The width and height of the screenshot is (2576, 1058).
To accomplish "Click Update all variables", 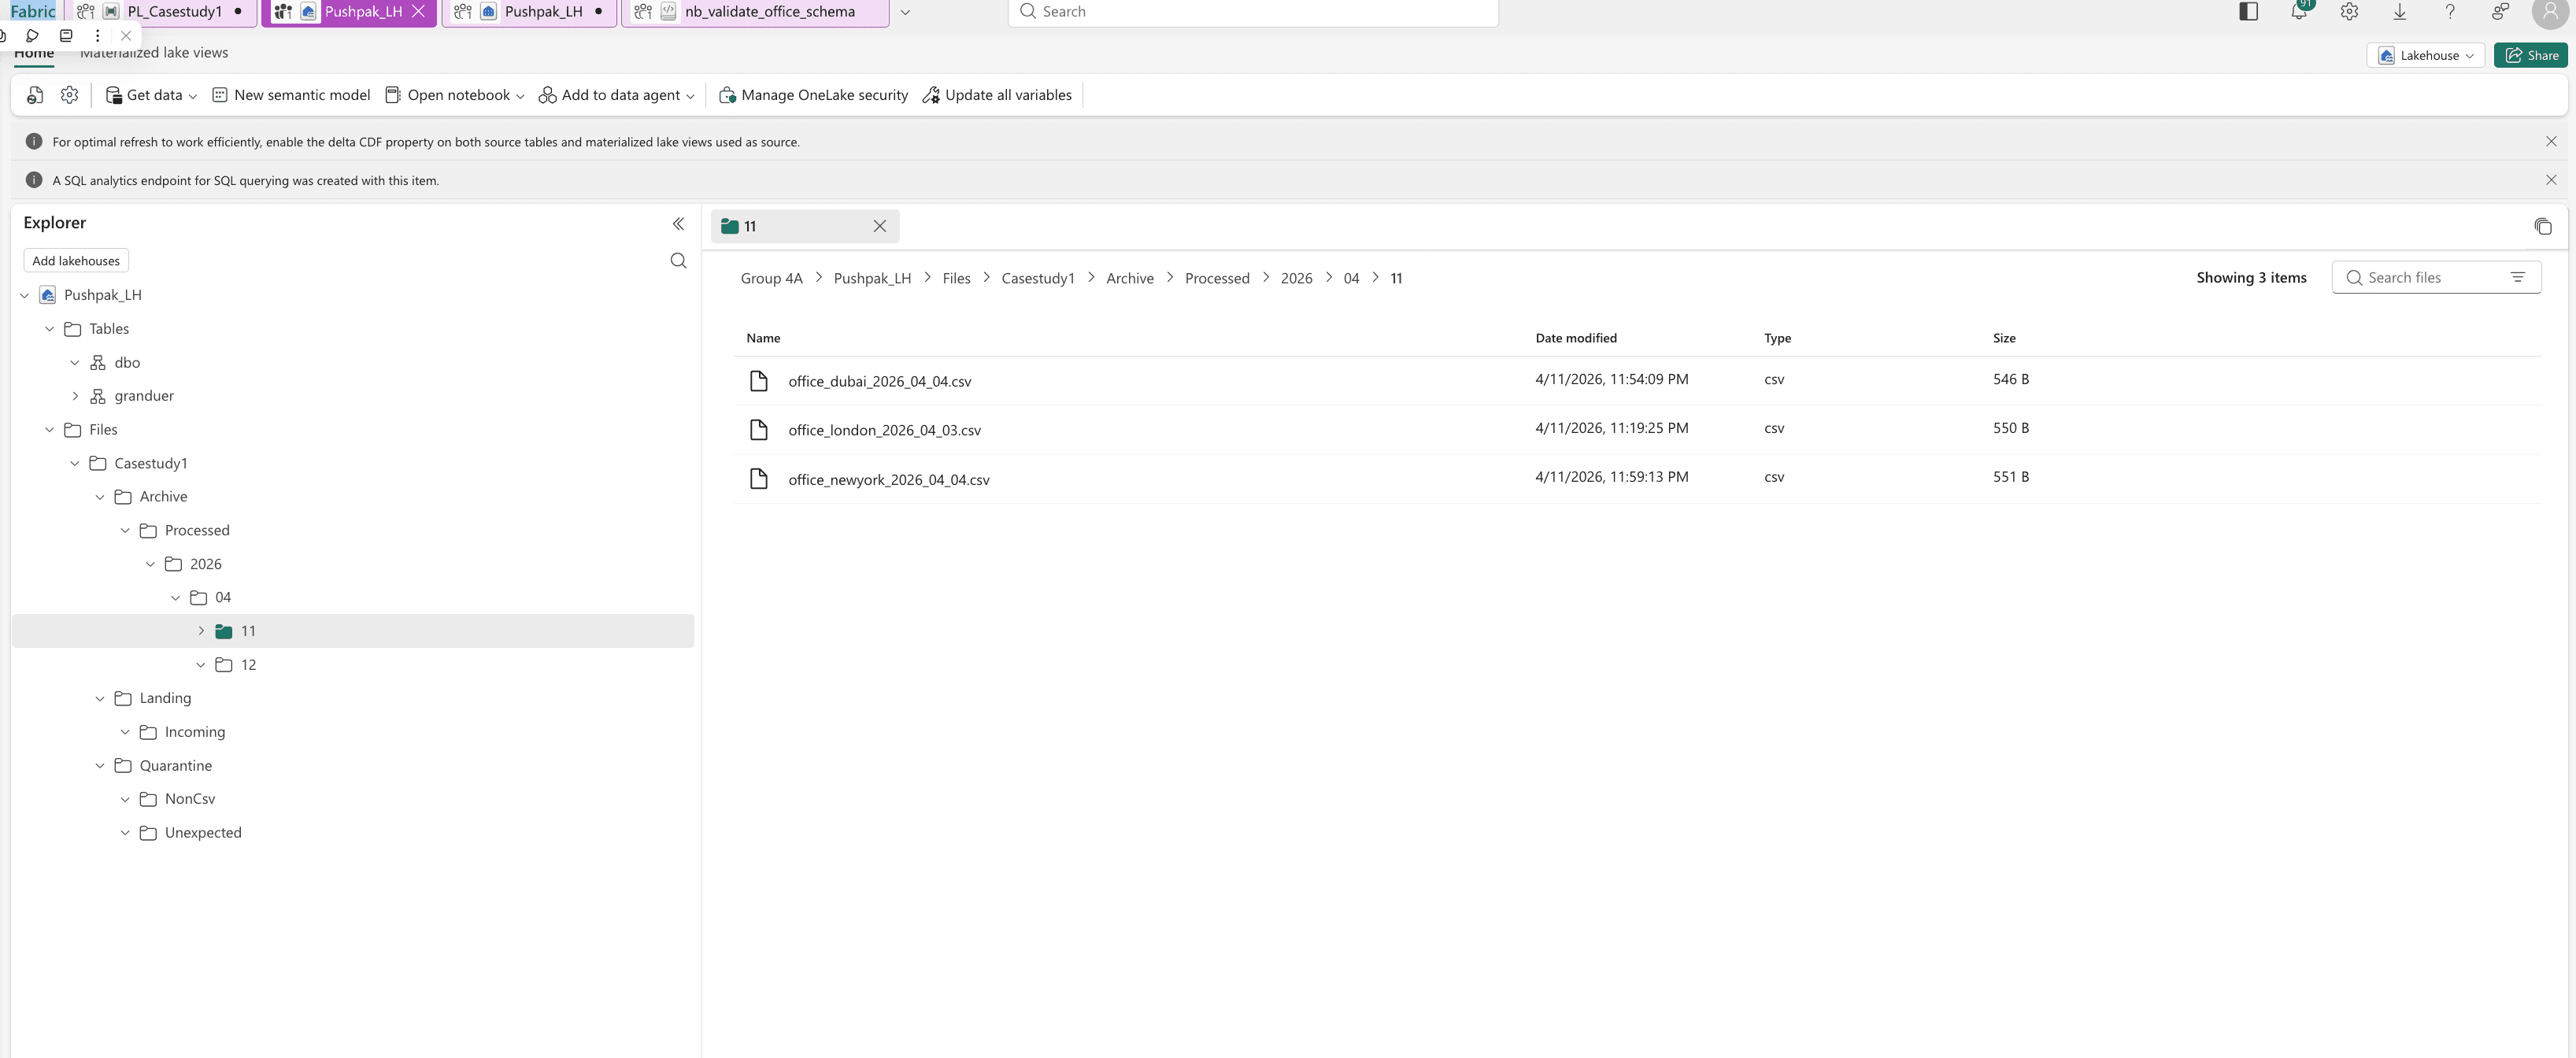I will [997, 95].
